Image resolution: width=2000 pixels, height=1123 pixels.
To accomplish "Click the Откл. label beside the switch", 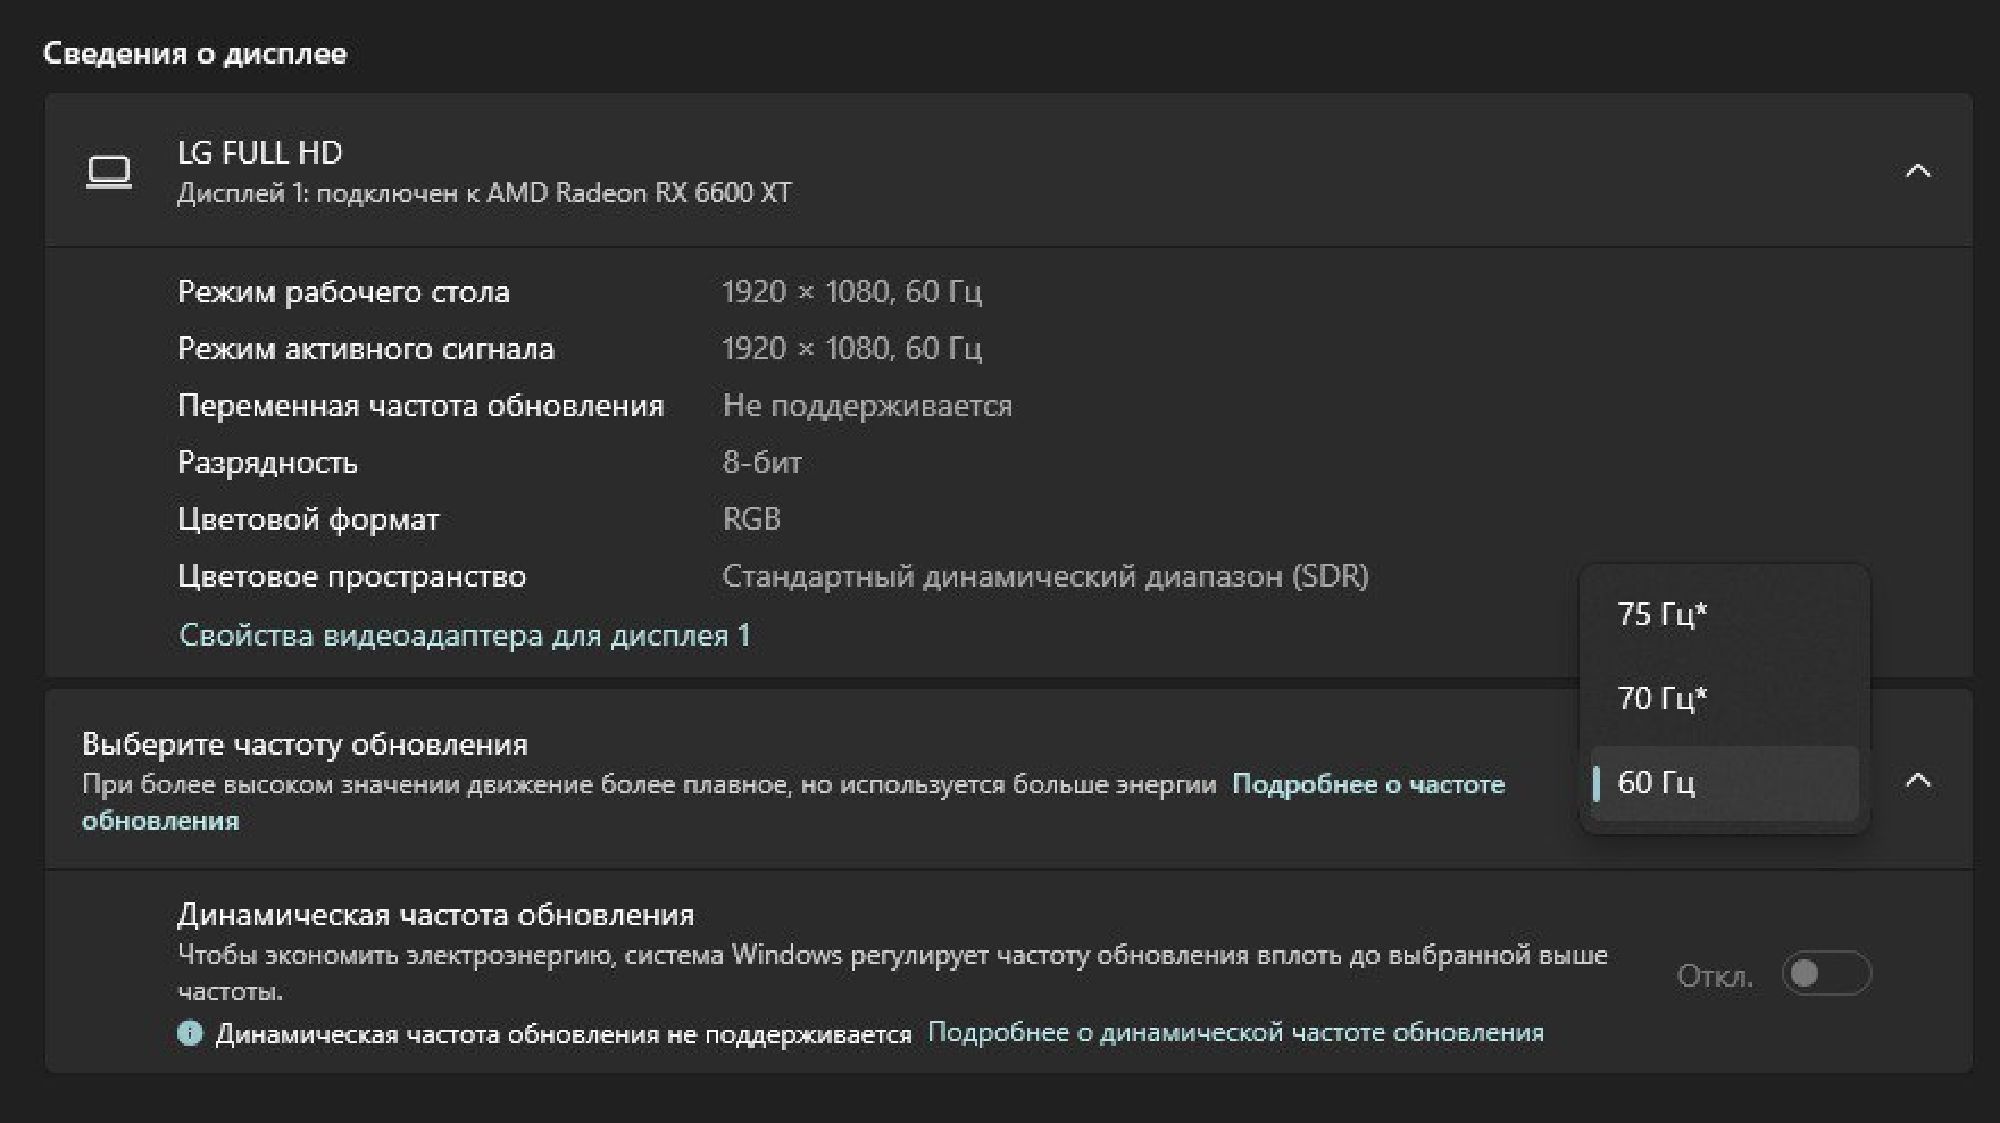I will (1714, 976).
